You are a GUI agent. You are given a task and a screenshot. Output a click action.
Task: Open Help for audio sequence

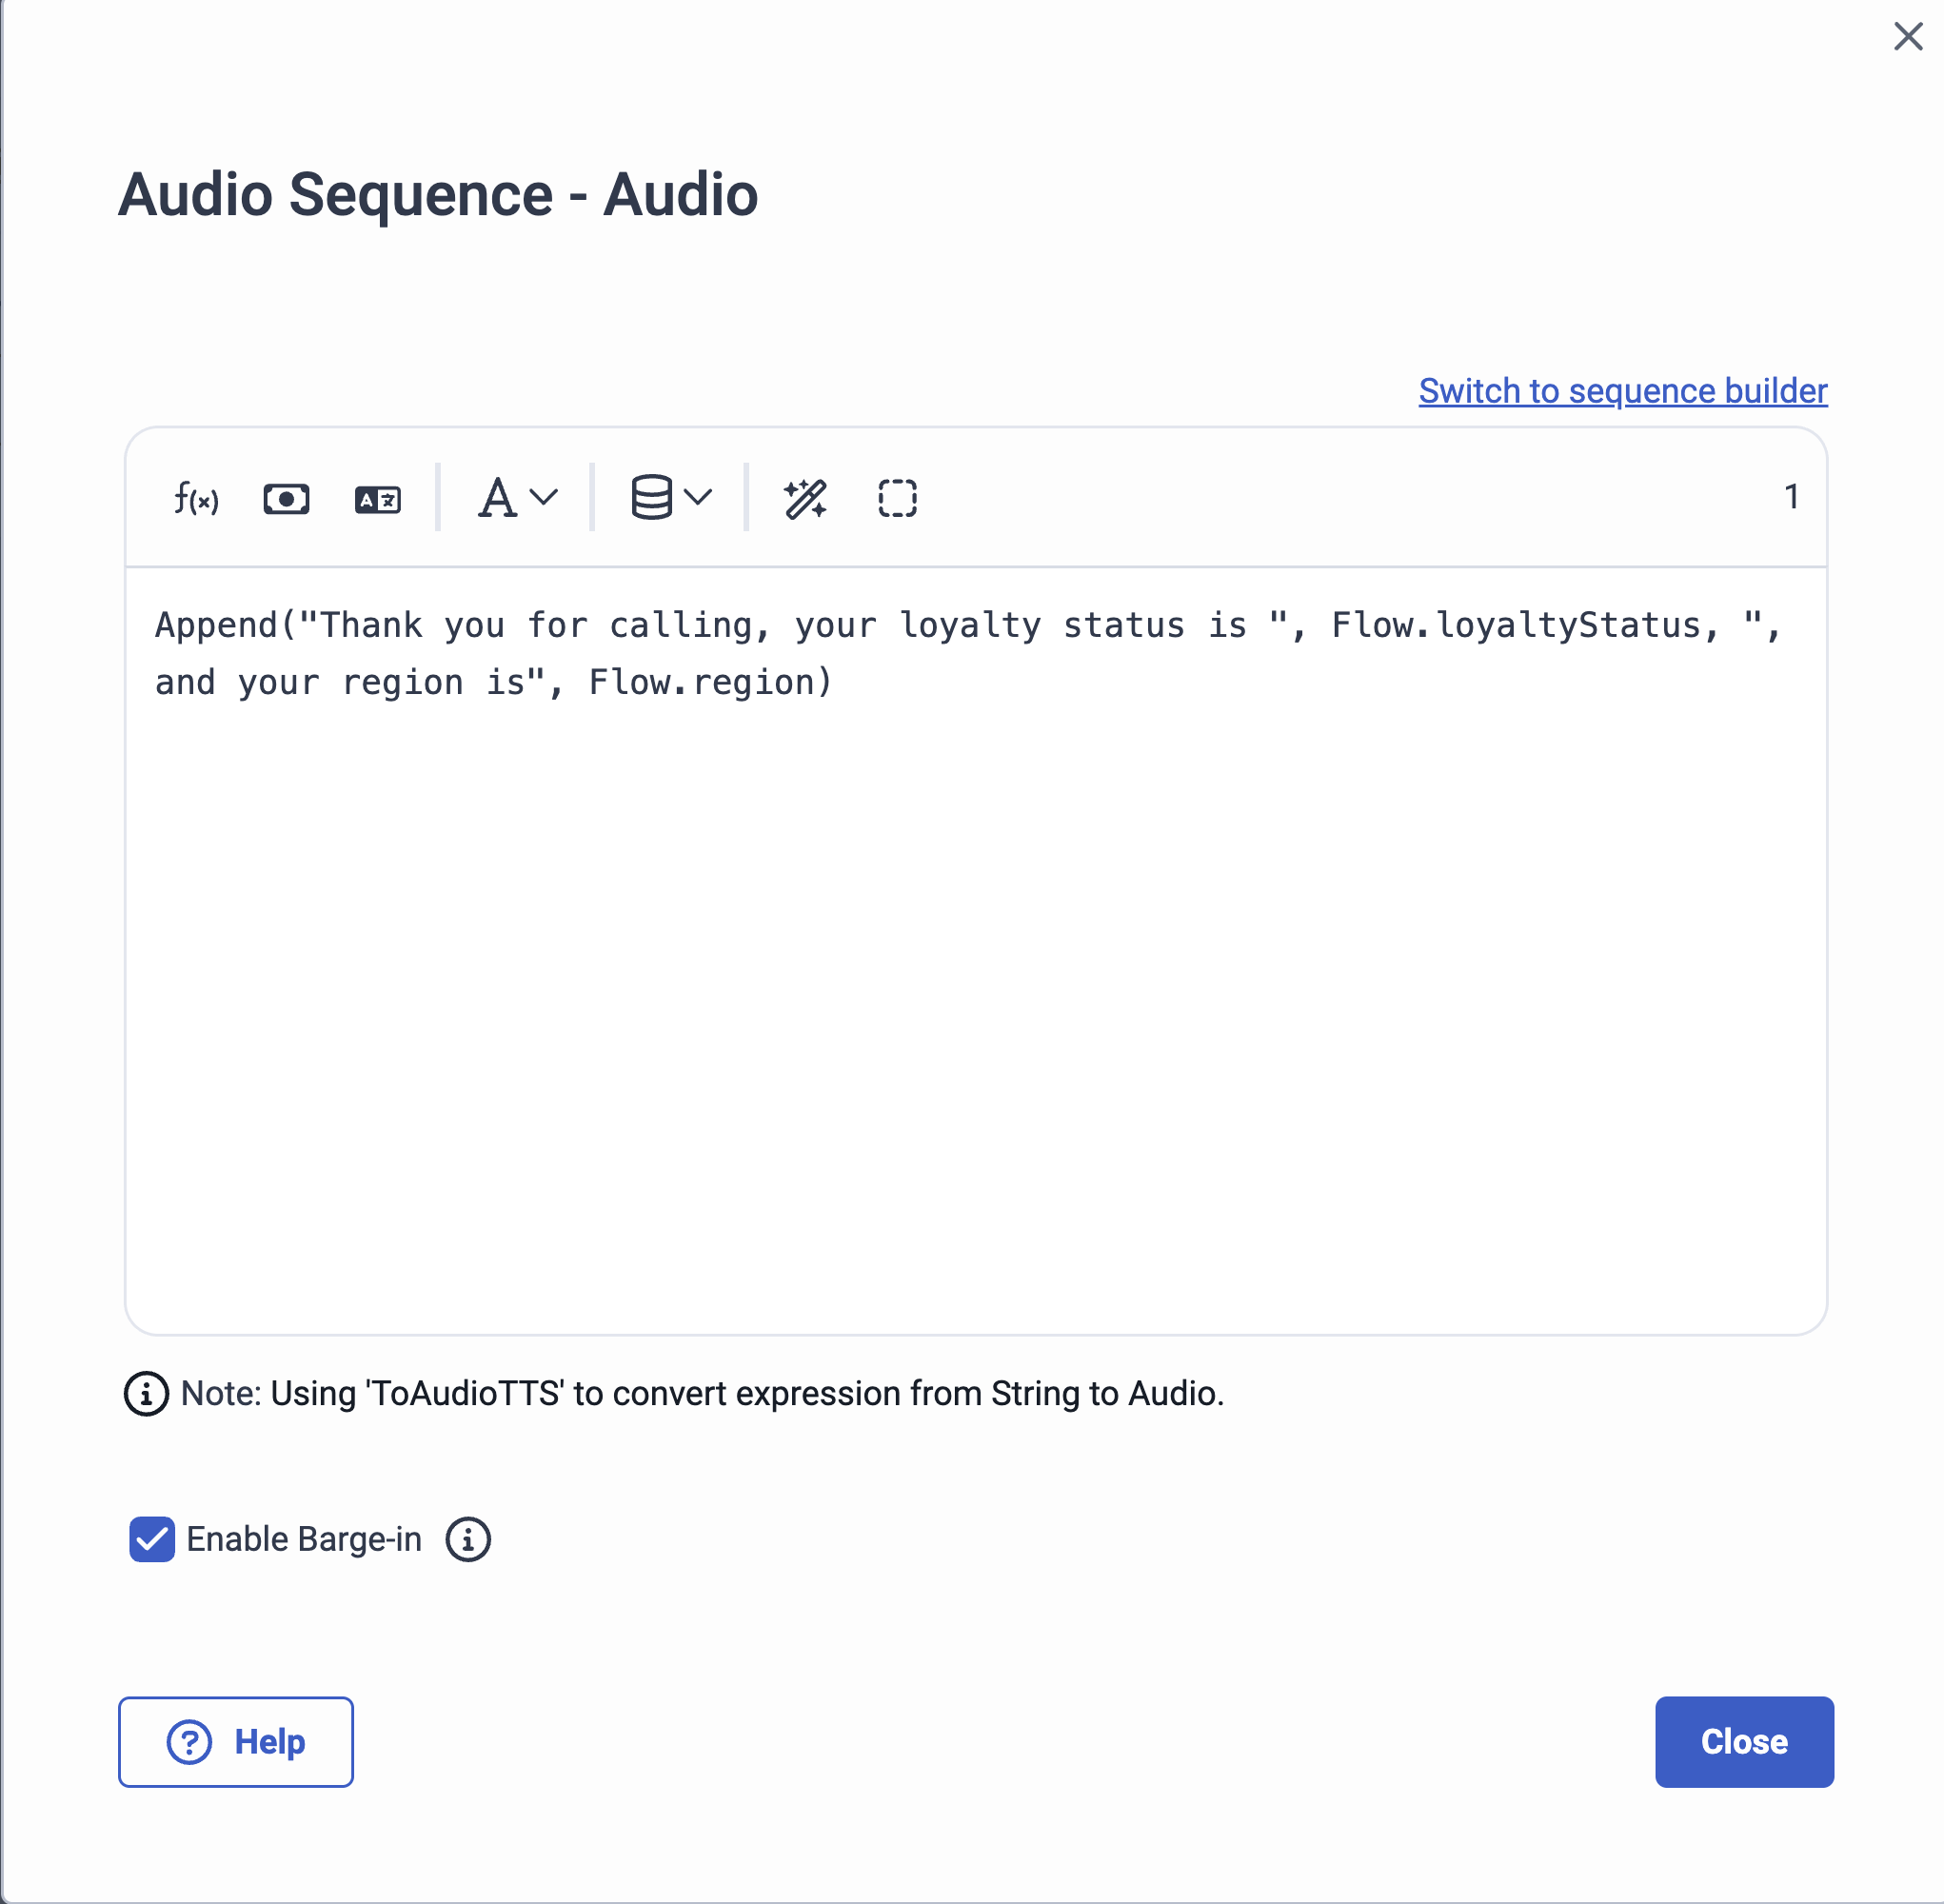point(236,1742)
